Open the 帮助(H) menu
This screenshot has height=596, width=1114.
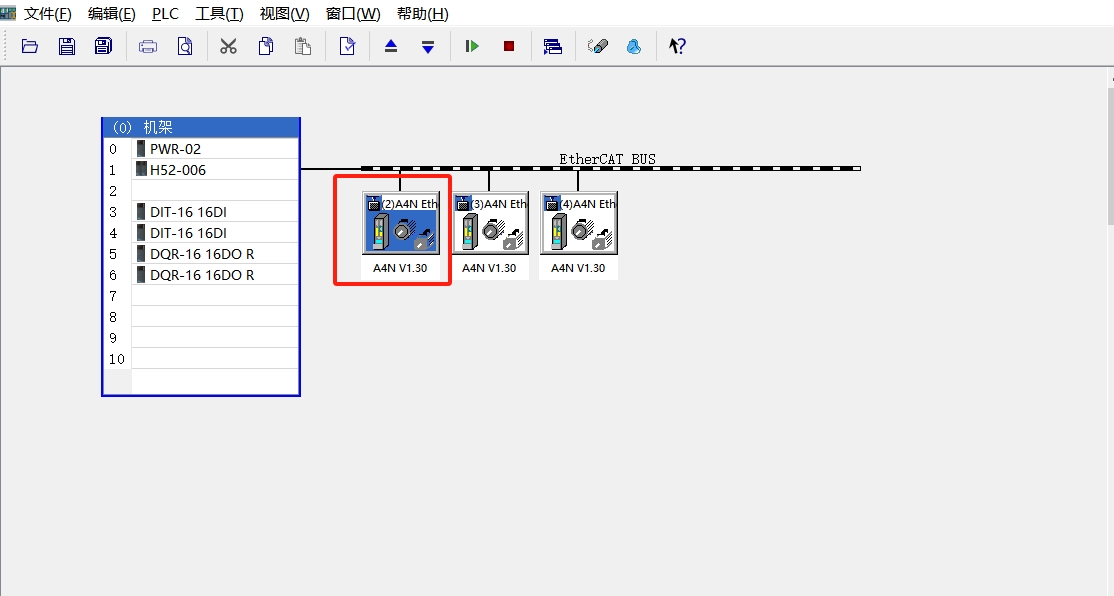(422, 14)
